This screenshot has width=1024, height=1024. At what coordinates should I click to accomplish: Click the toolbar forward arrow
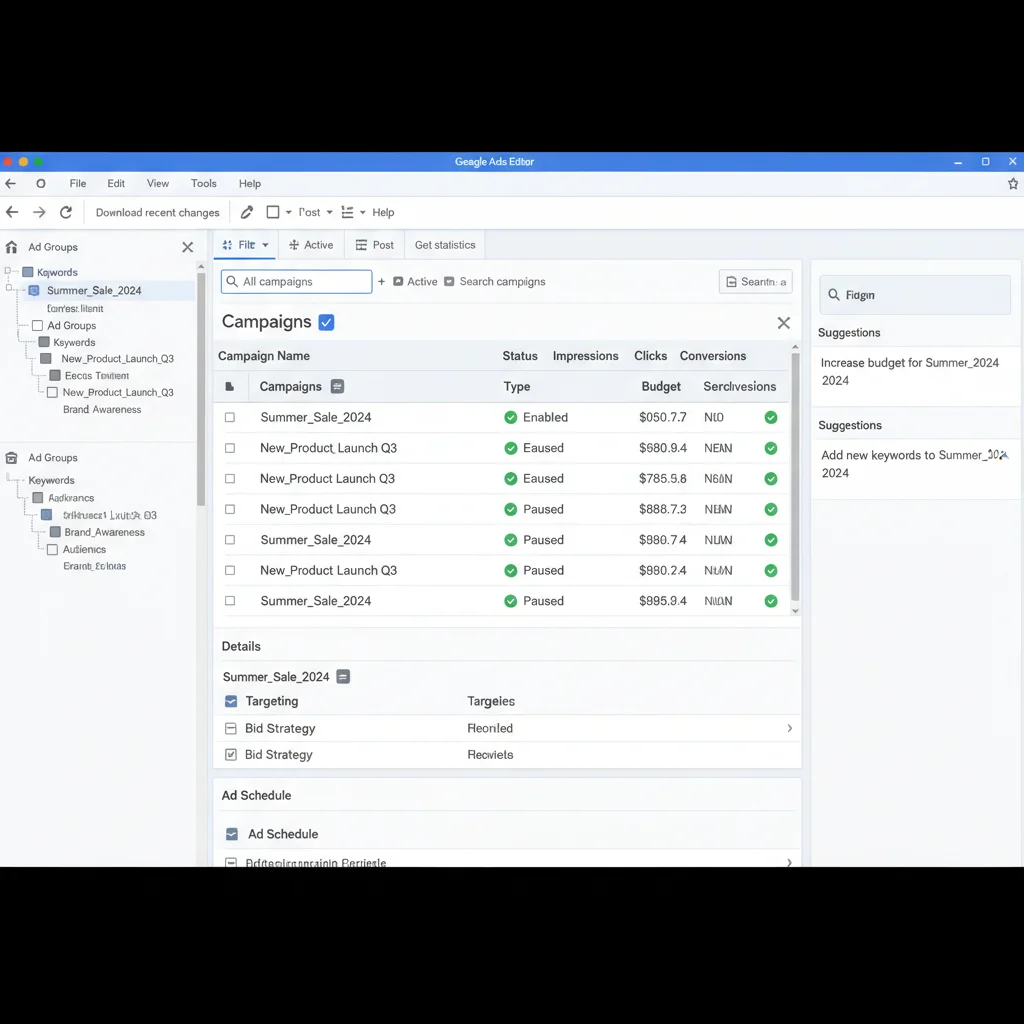[39, 212]
